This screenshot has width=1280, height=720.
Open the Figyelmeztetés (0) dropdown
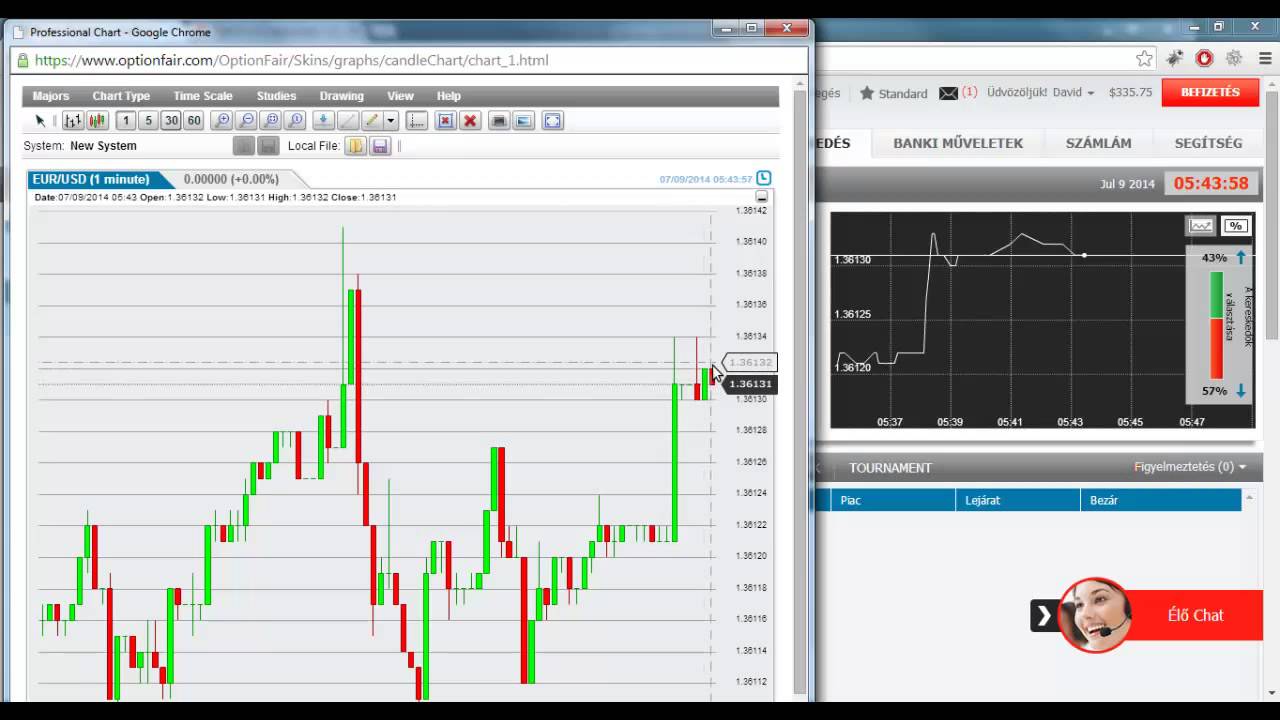point(1190,467)
